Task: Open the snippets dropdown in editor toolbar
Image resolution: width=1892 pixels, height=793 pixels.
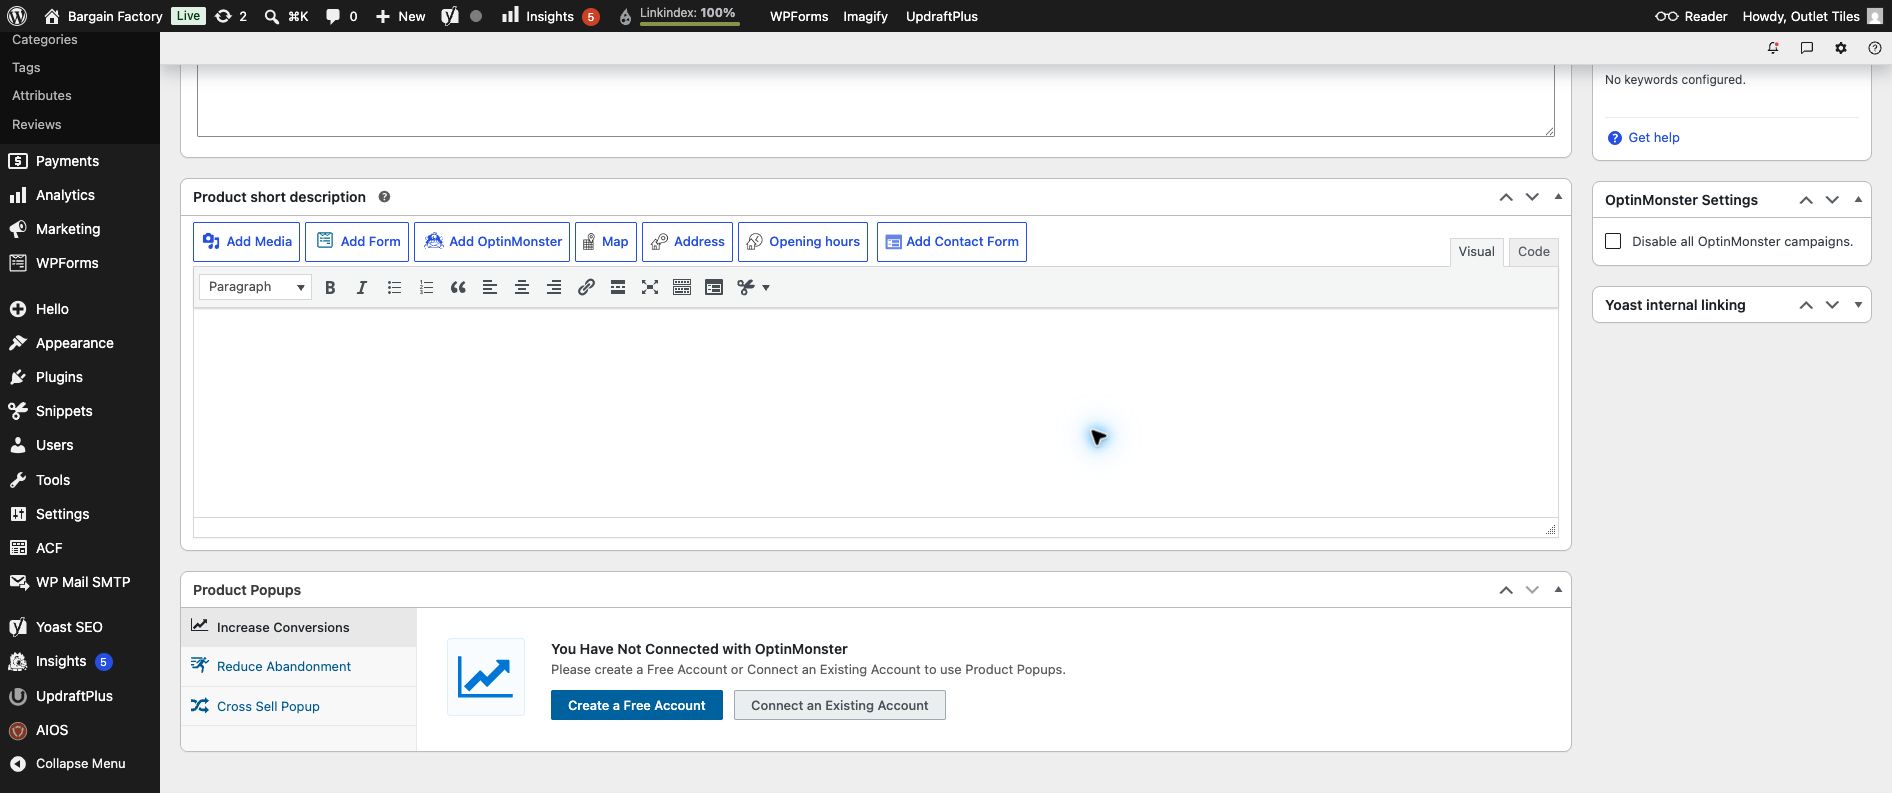Action: pos(754,287)
